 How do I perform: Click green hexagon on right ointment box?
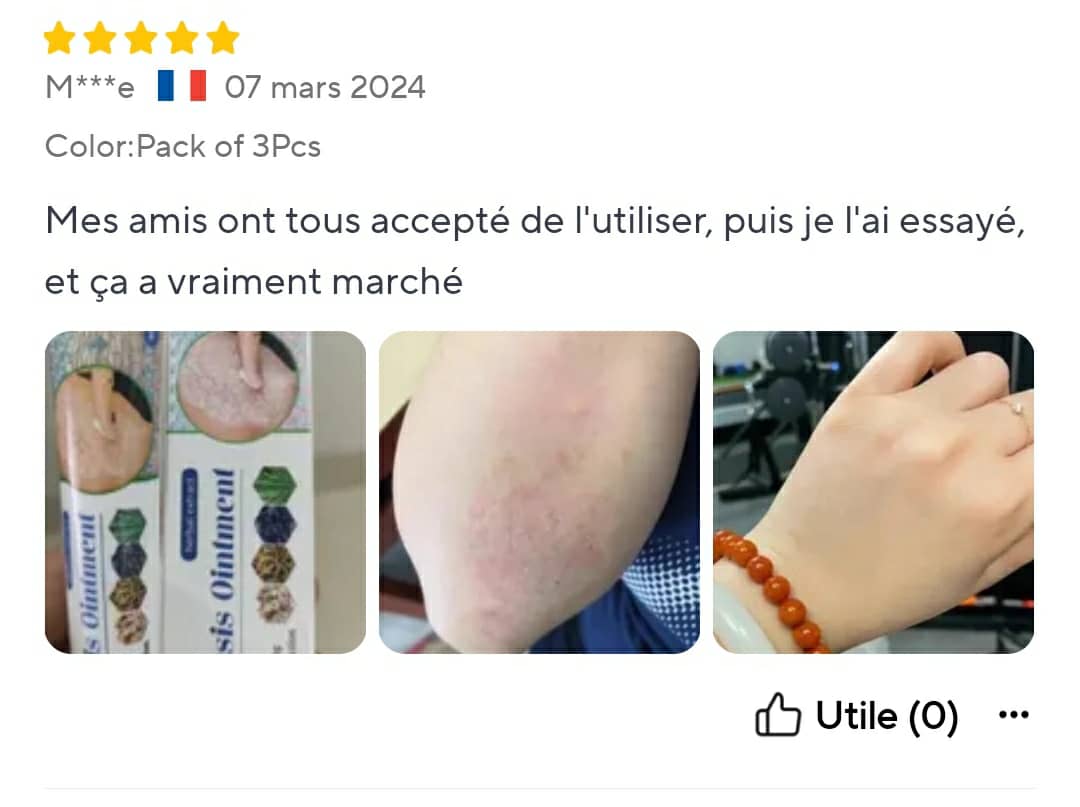[276, 484]
